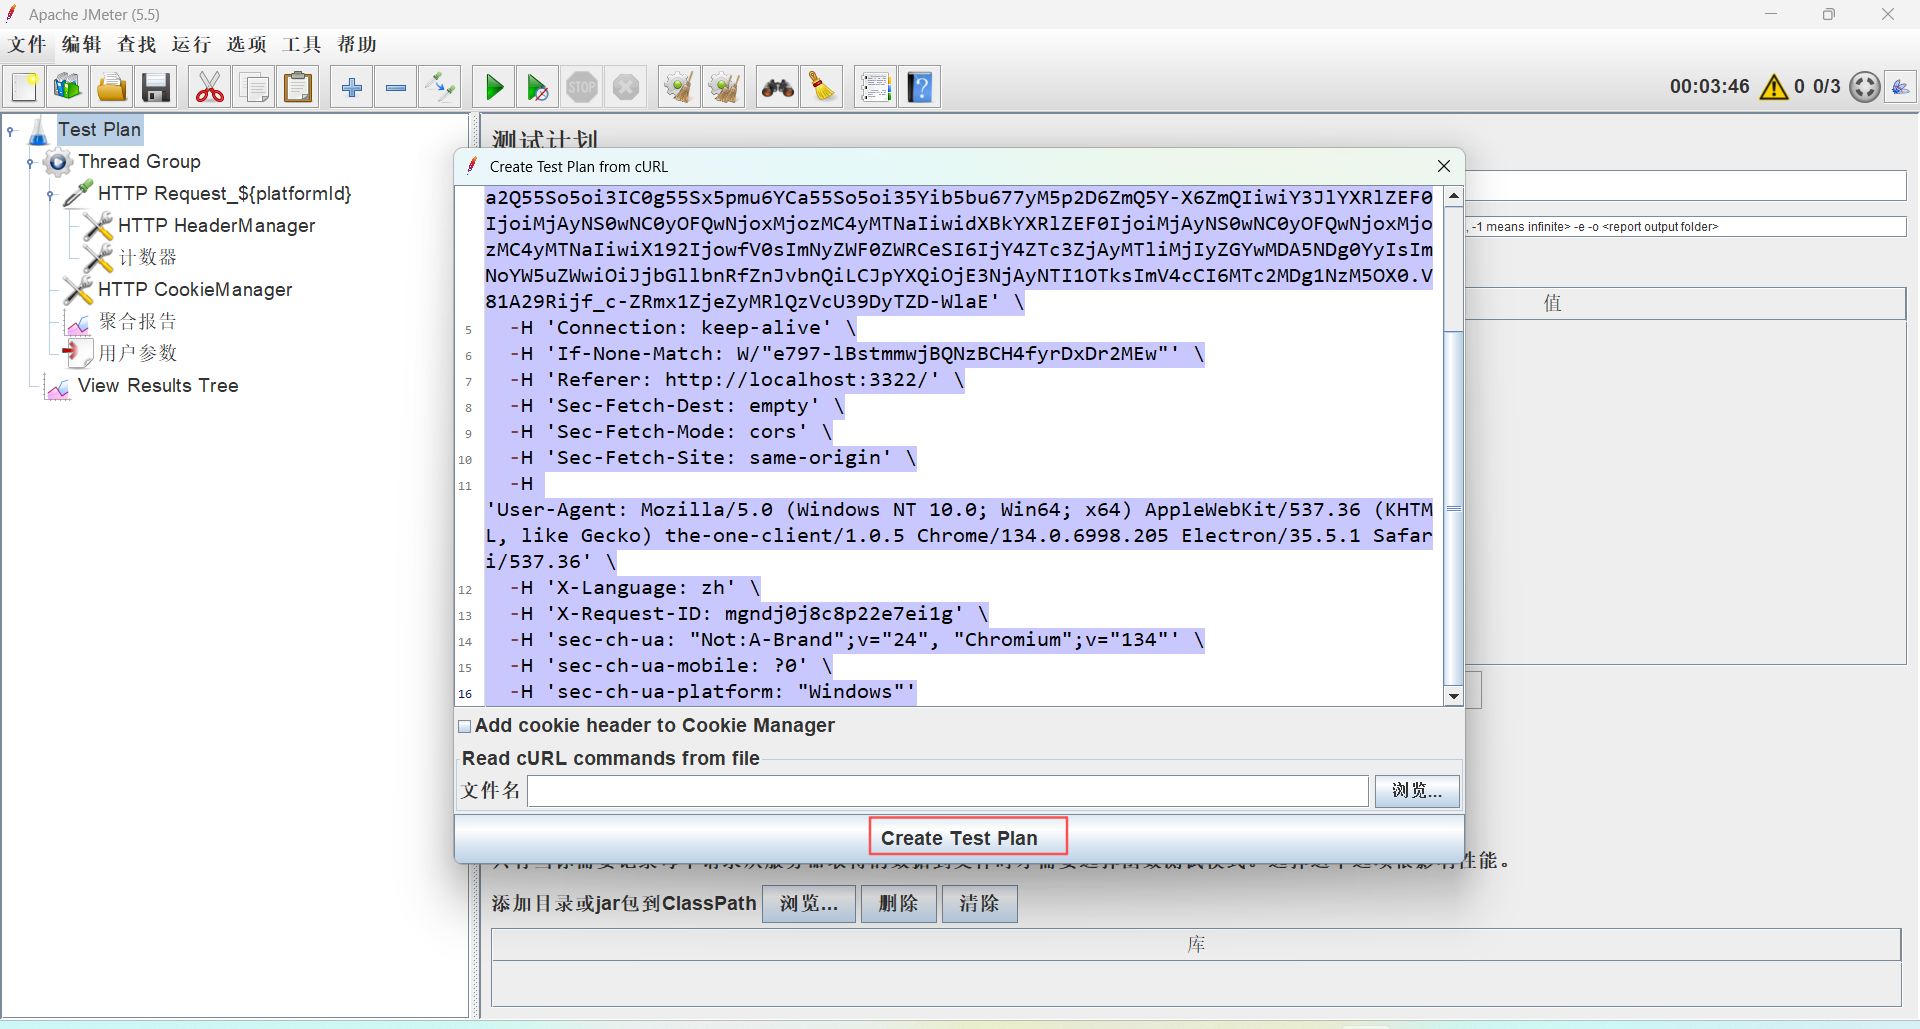This screenshot has width=1920, height=1029.
Task: Click the New test plan toolbar icon
Action: 24,87
